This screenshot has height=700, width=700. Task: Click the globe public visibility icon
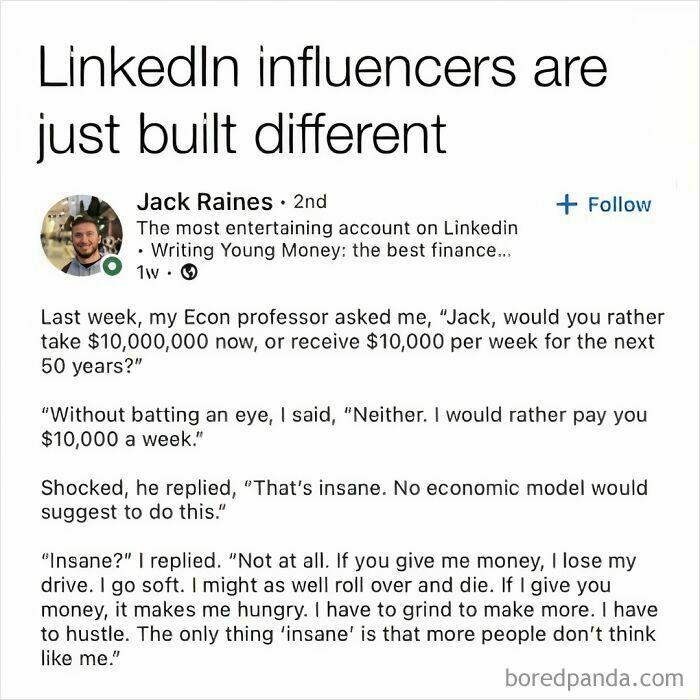[x=187, y=273]
